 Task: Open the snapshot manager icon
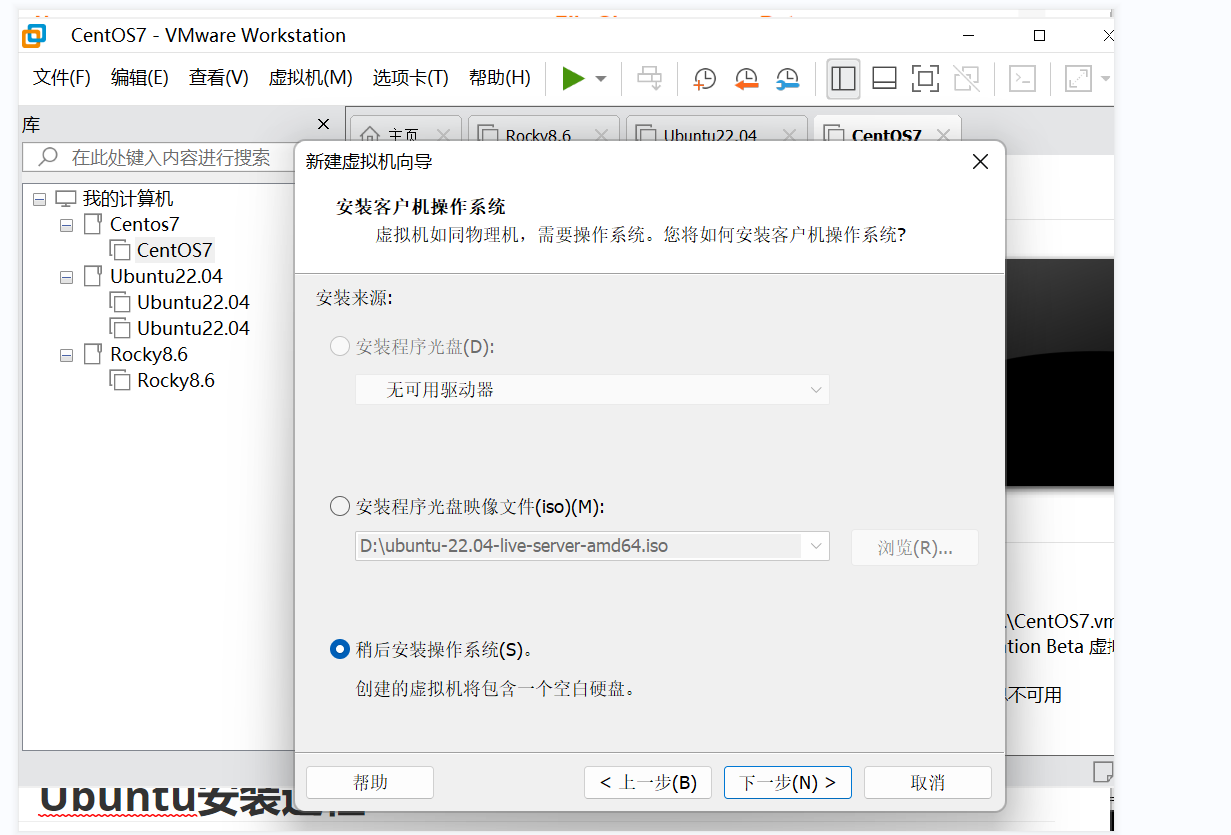point(787,78)
